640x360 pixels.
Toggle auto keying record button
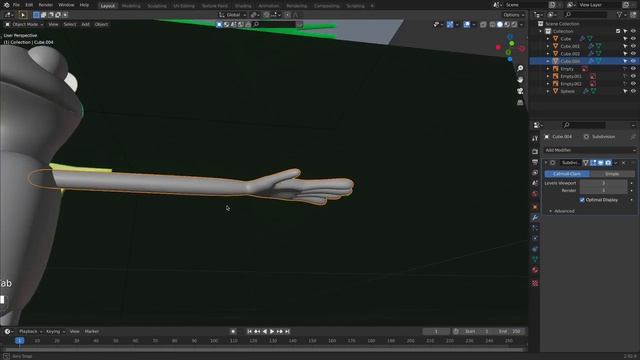coord(233,331)
